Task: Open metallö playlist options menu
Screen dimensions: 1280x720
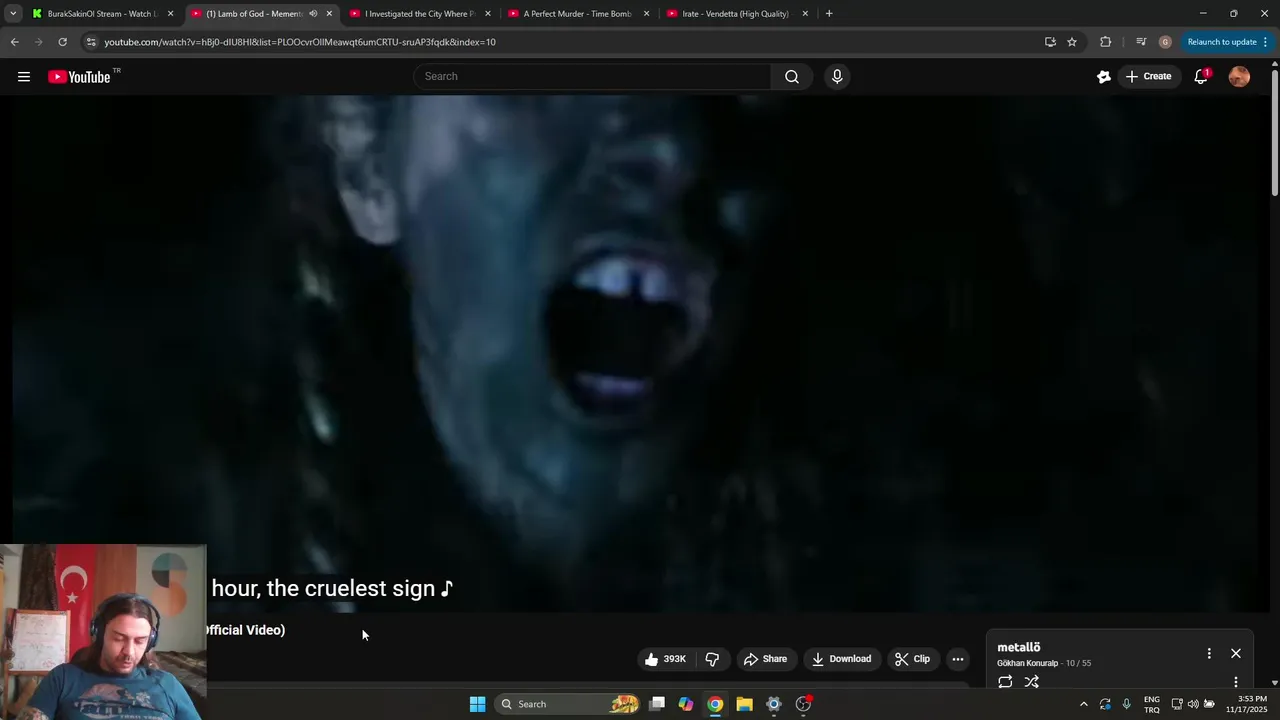Action: pyautogui.click(x=1209, y=653)
